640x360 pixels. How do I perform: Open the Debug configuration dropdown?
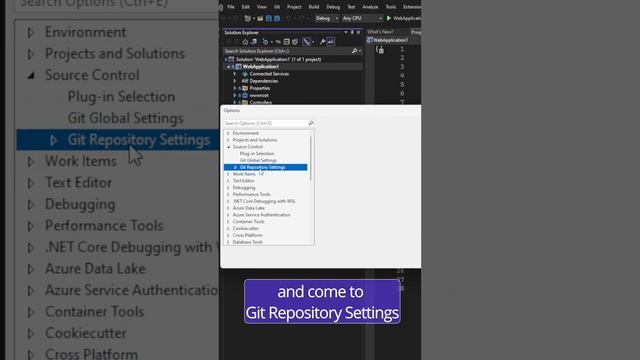point(327,18)
